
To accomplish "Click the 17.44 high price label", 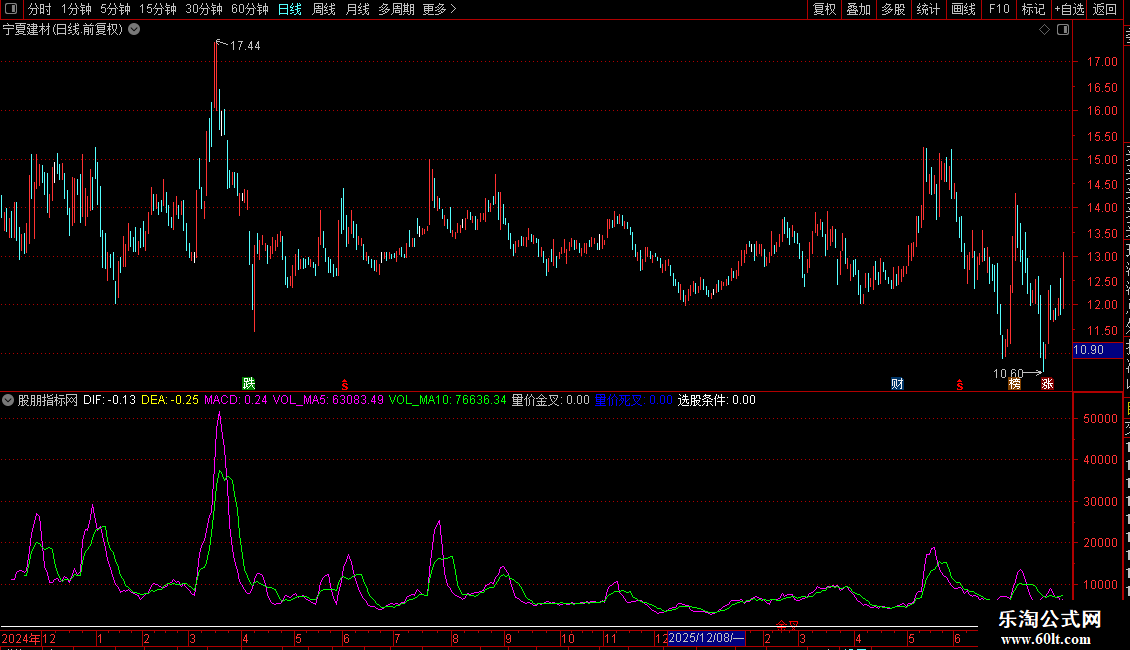I will click(245, 46).
